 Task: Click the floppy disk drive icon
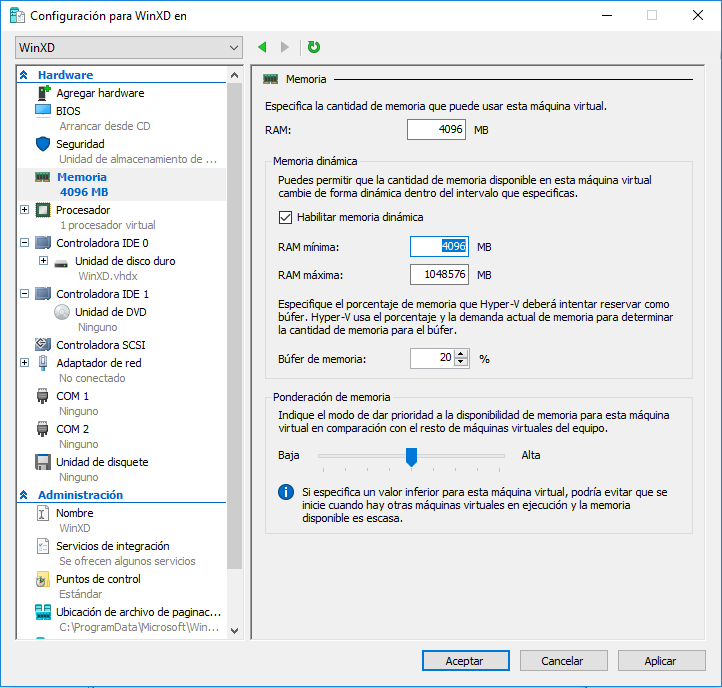pyautogui.click(x=43, y=462)
